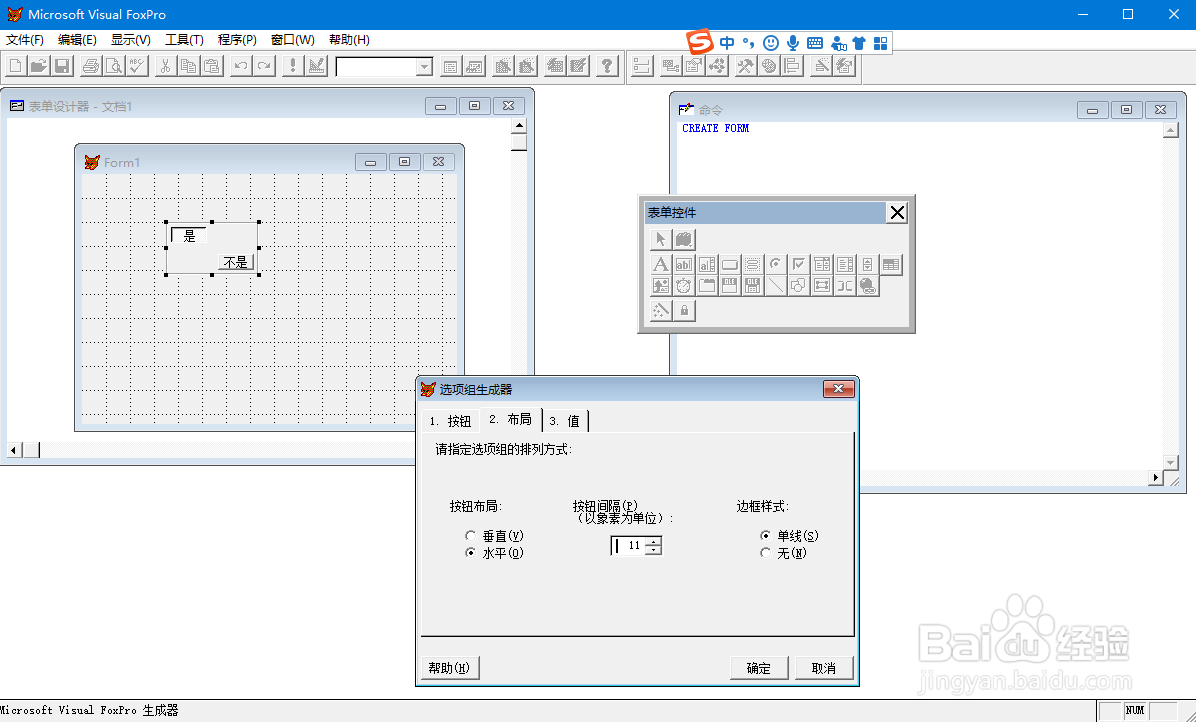Click the Cut scissors icon
The image size is (1196, 722).
tap(165, 66)
